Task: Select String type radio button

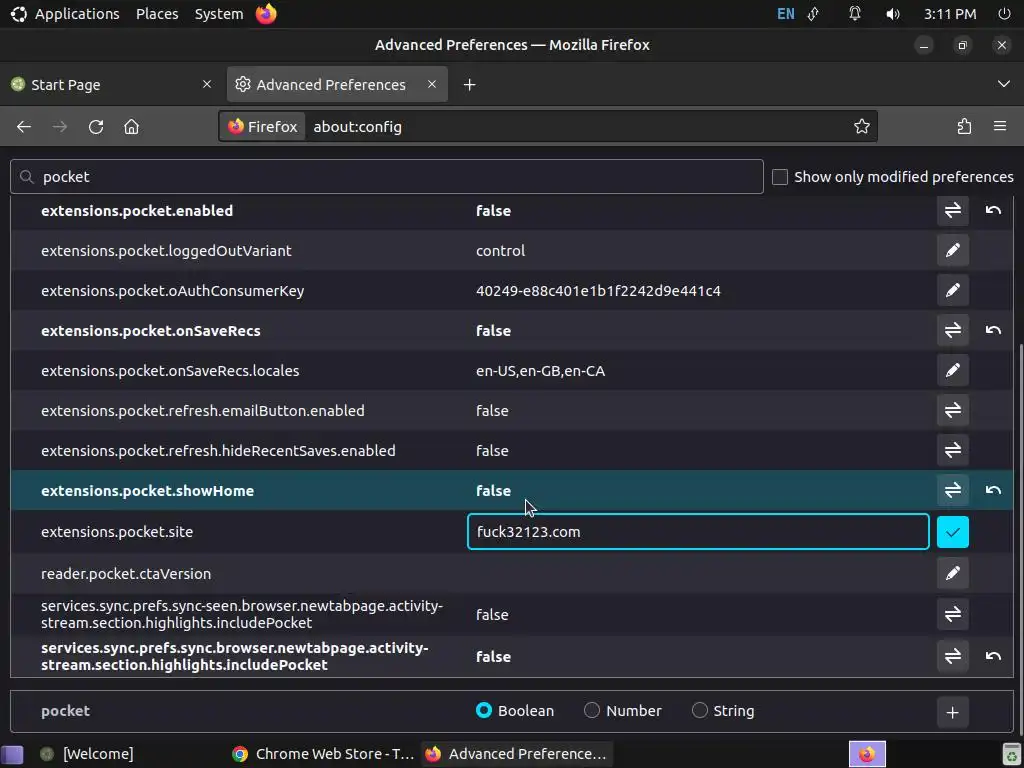Action: pyautogui.click(x=699, y=711)
